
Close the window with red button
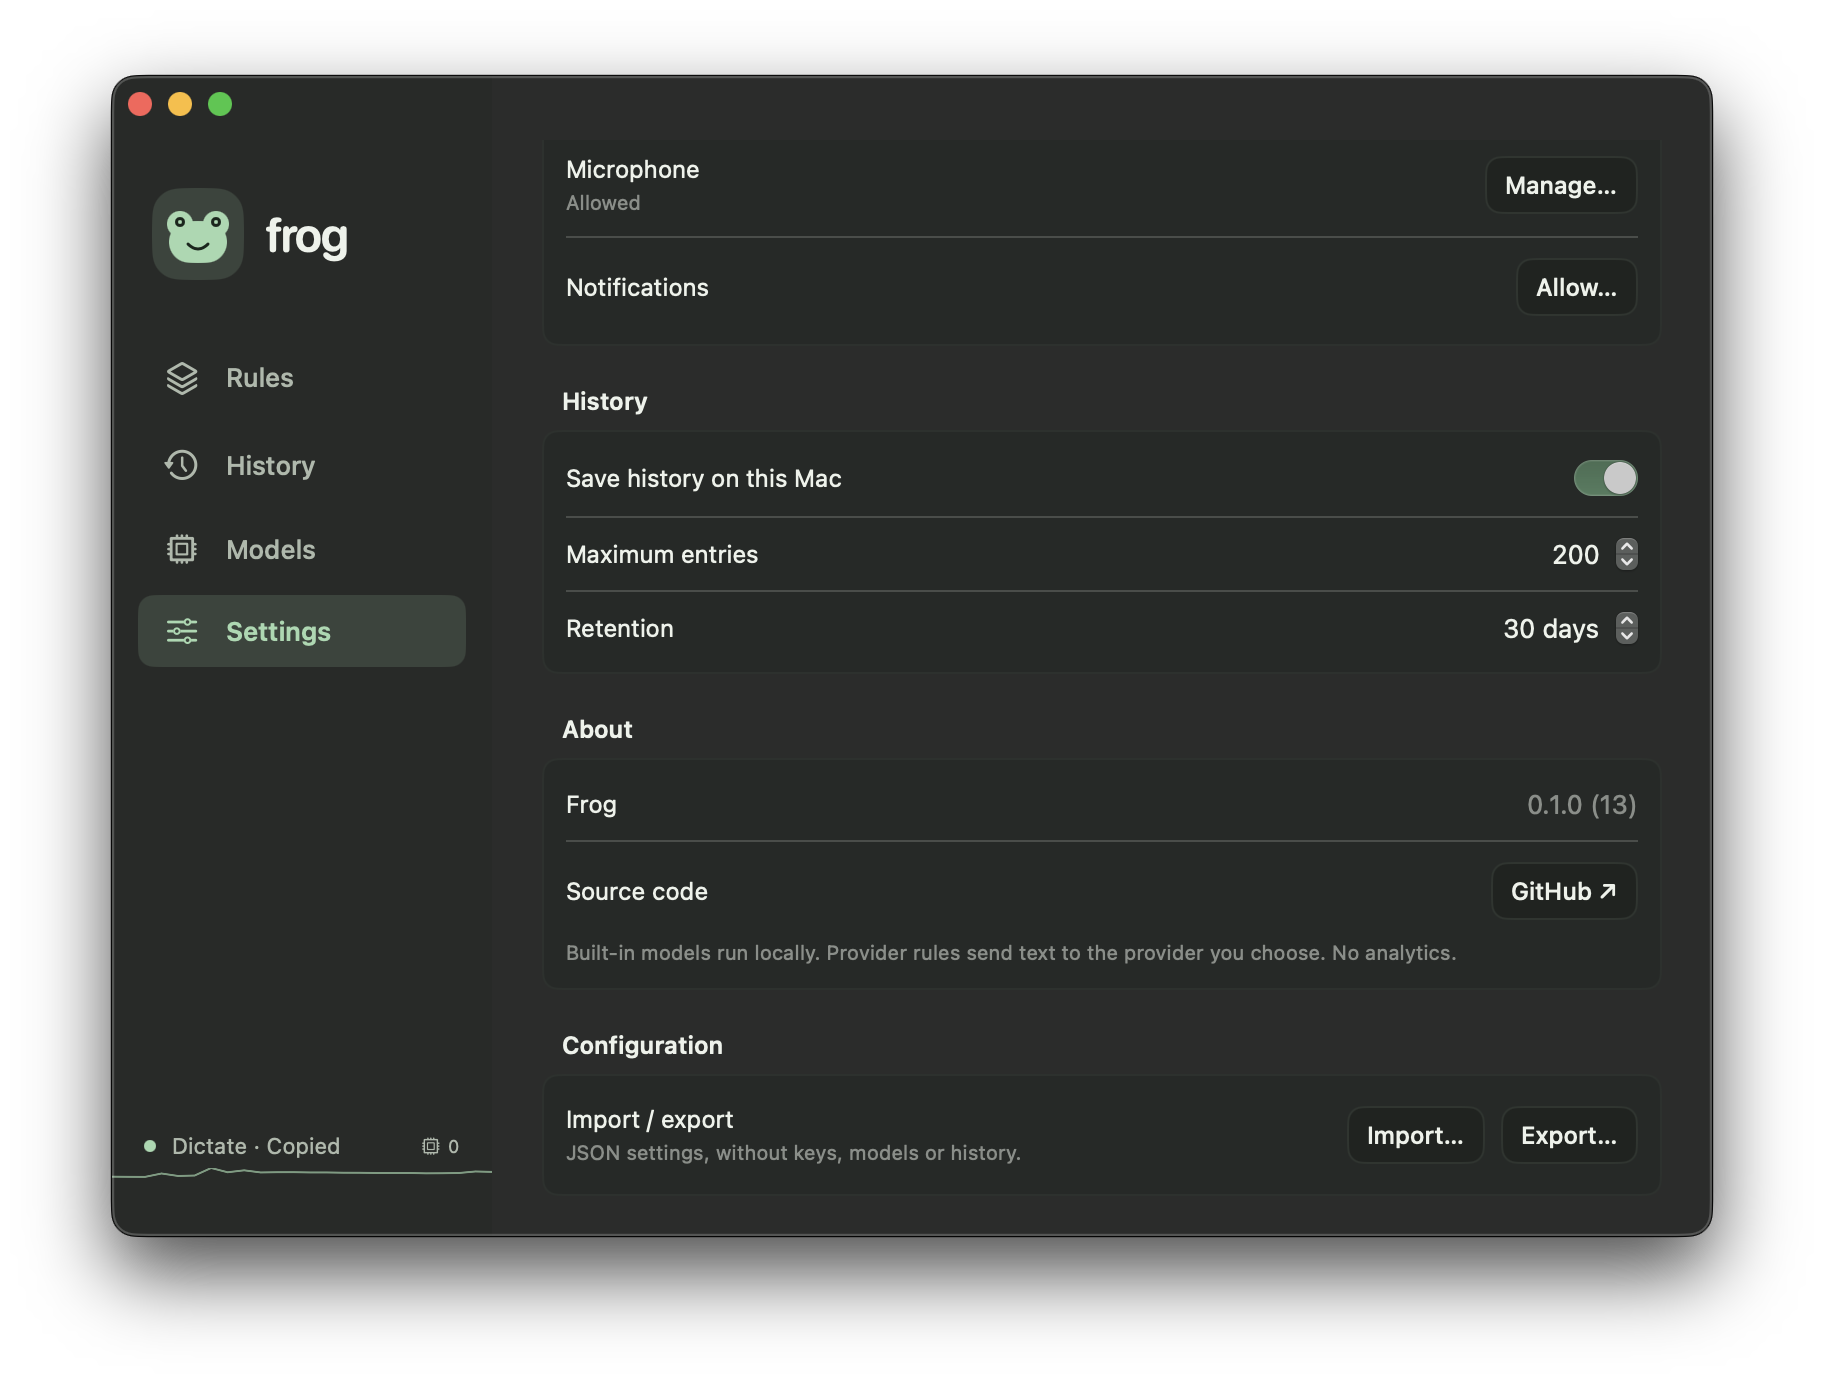[x=140, y=104]
